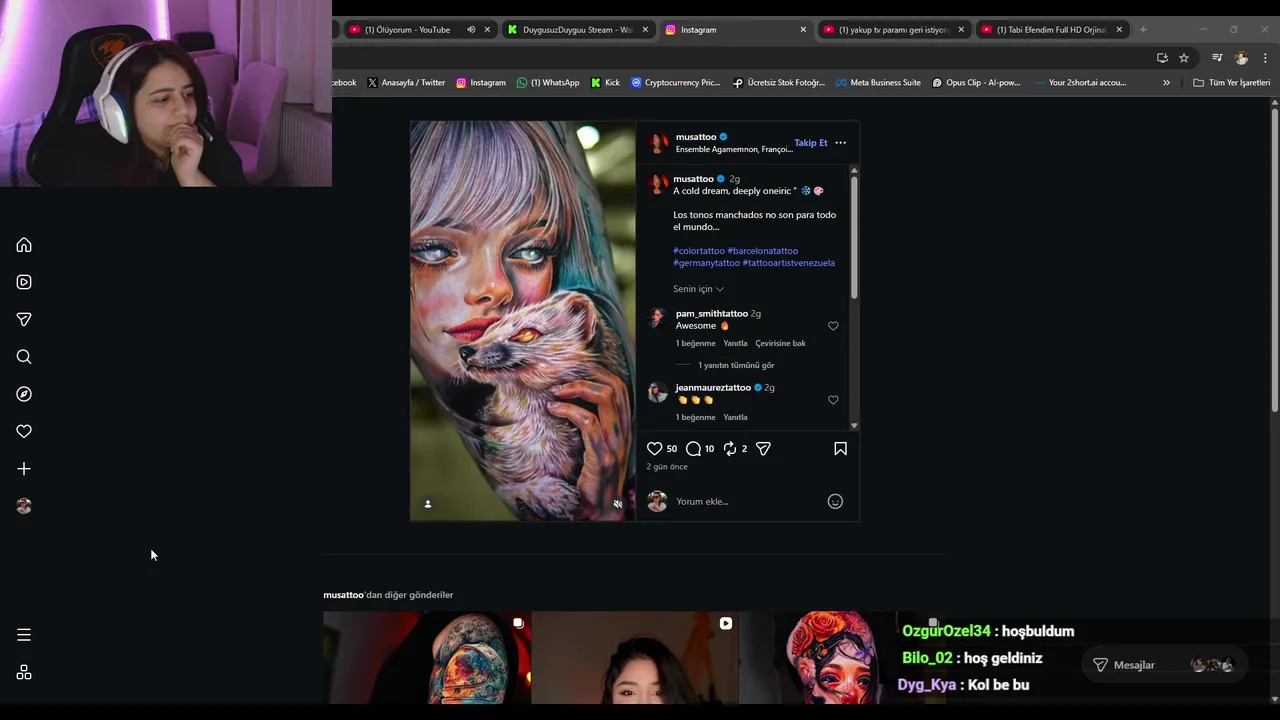This screenshot has width=1280, height=720.
Task: Open Cryptocurrency Prices bookmark
Action: 675,83
